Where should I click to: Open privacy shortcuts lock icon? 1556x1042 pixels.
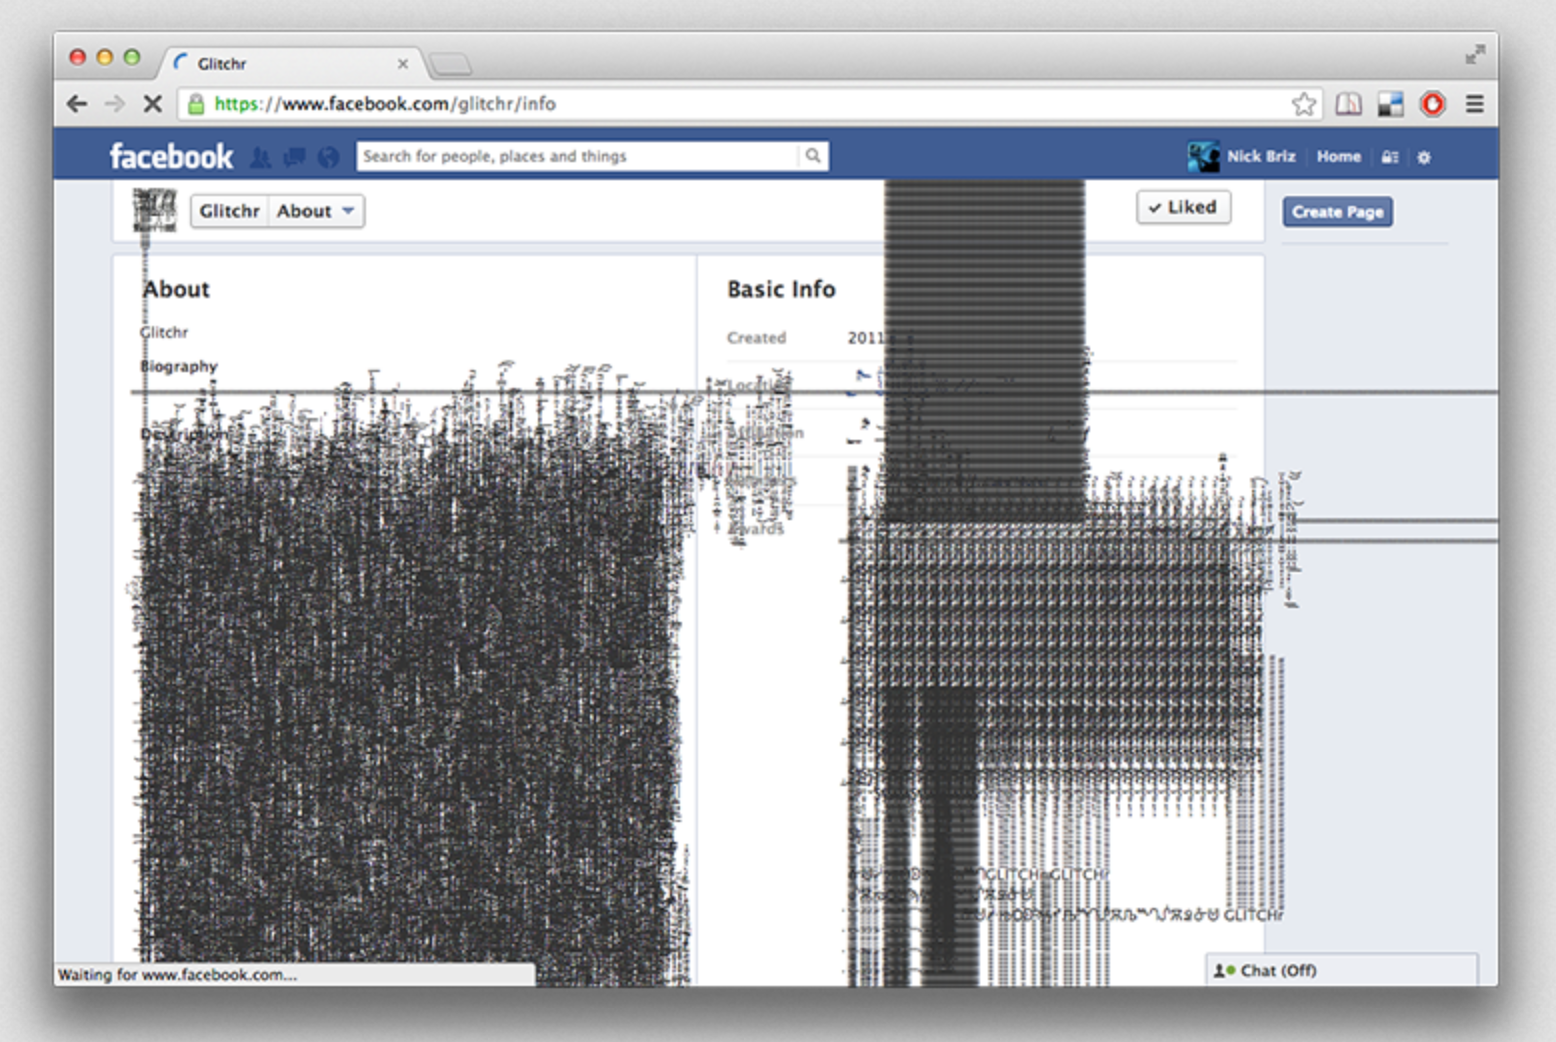point(1390,157)
